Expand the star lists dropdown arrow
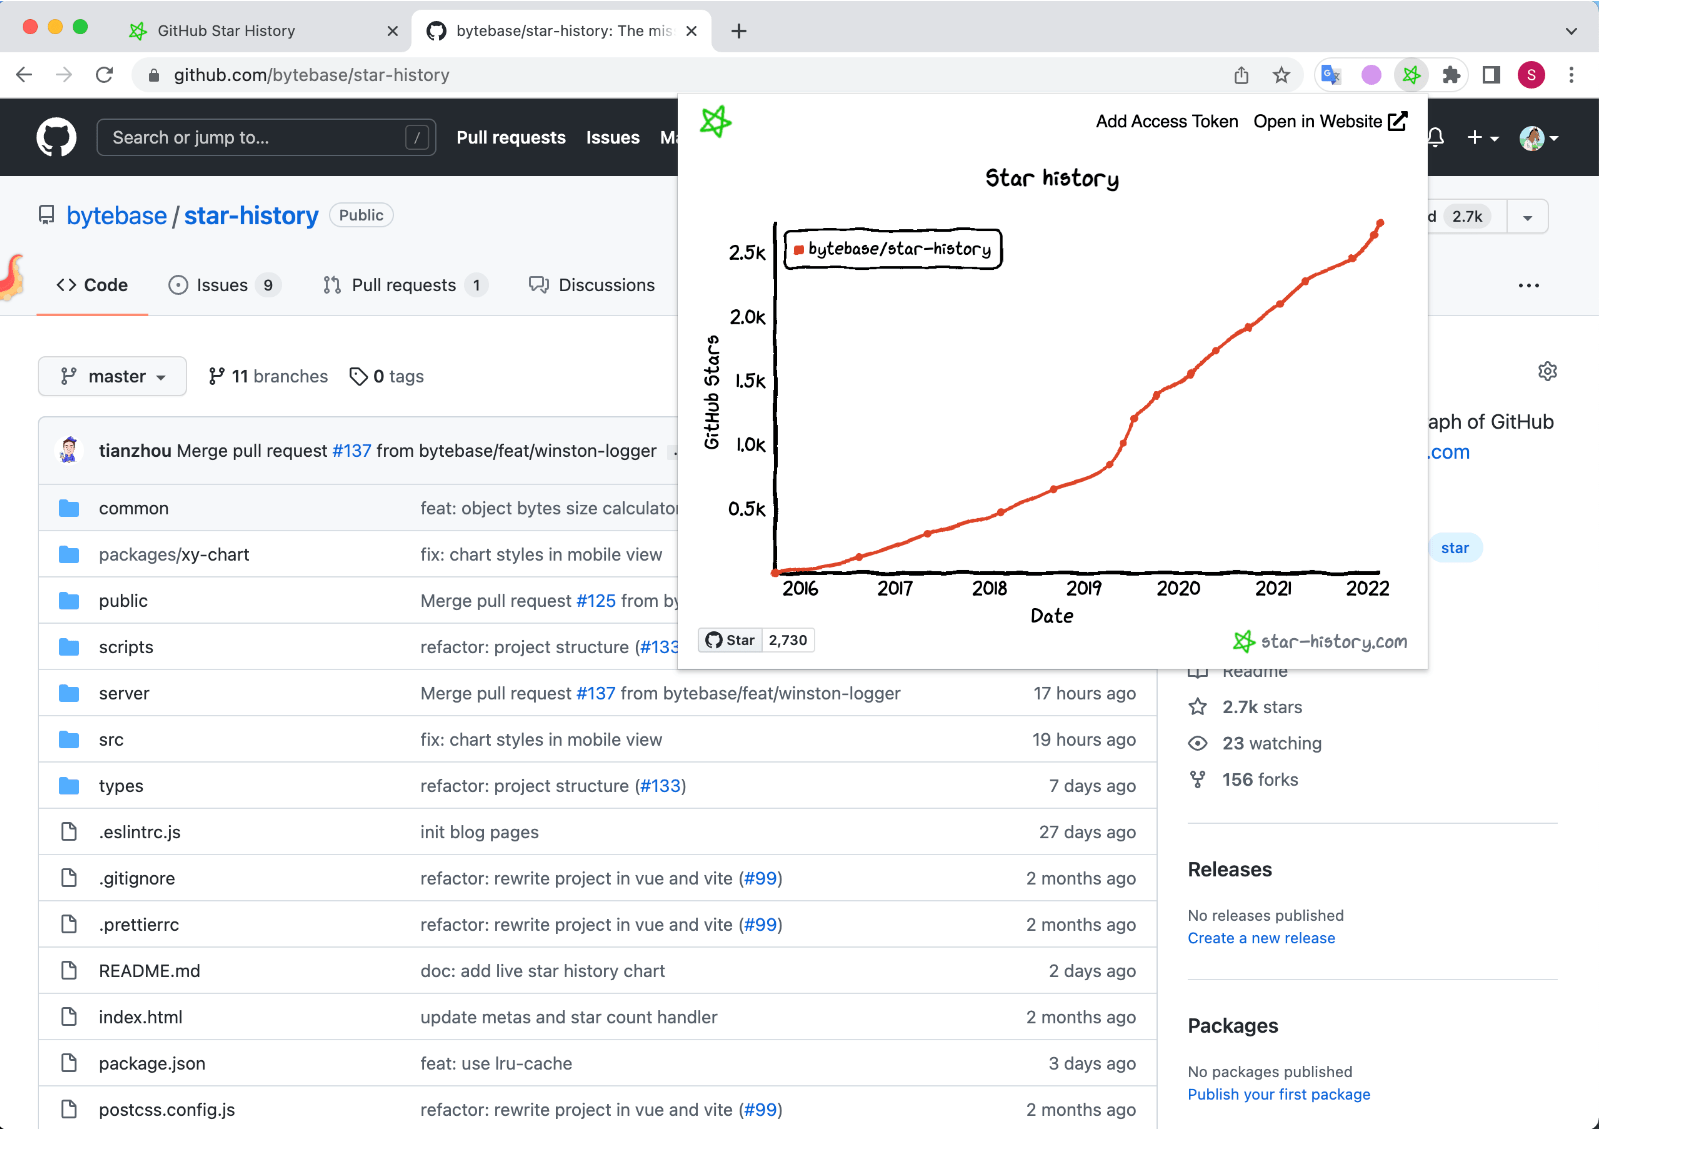Image resolution: width=1682 pixels, height=1156 pixels. coord(1527,216)
